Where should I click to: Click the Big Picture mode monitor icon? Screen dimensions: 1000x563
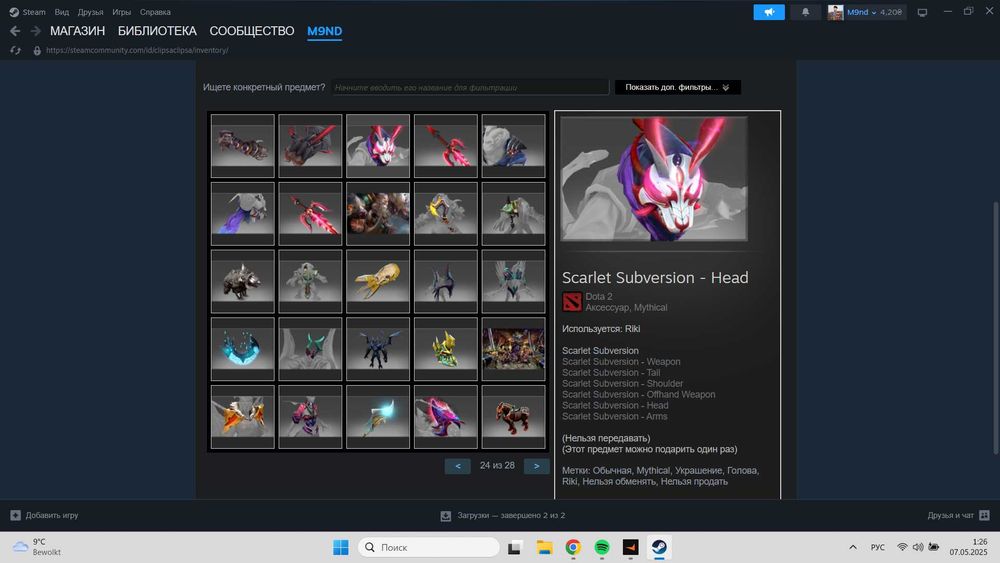coord(922,12)
